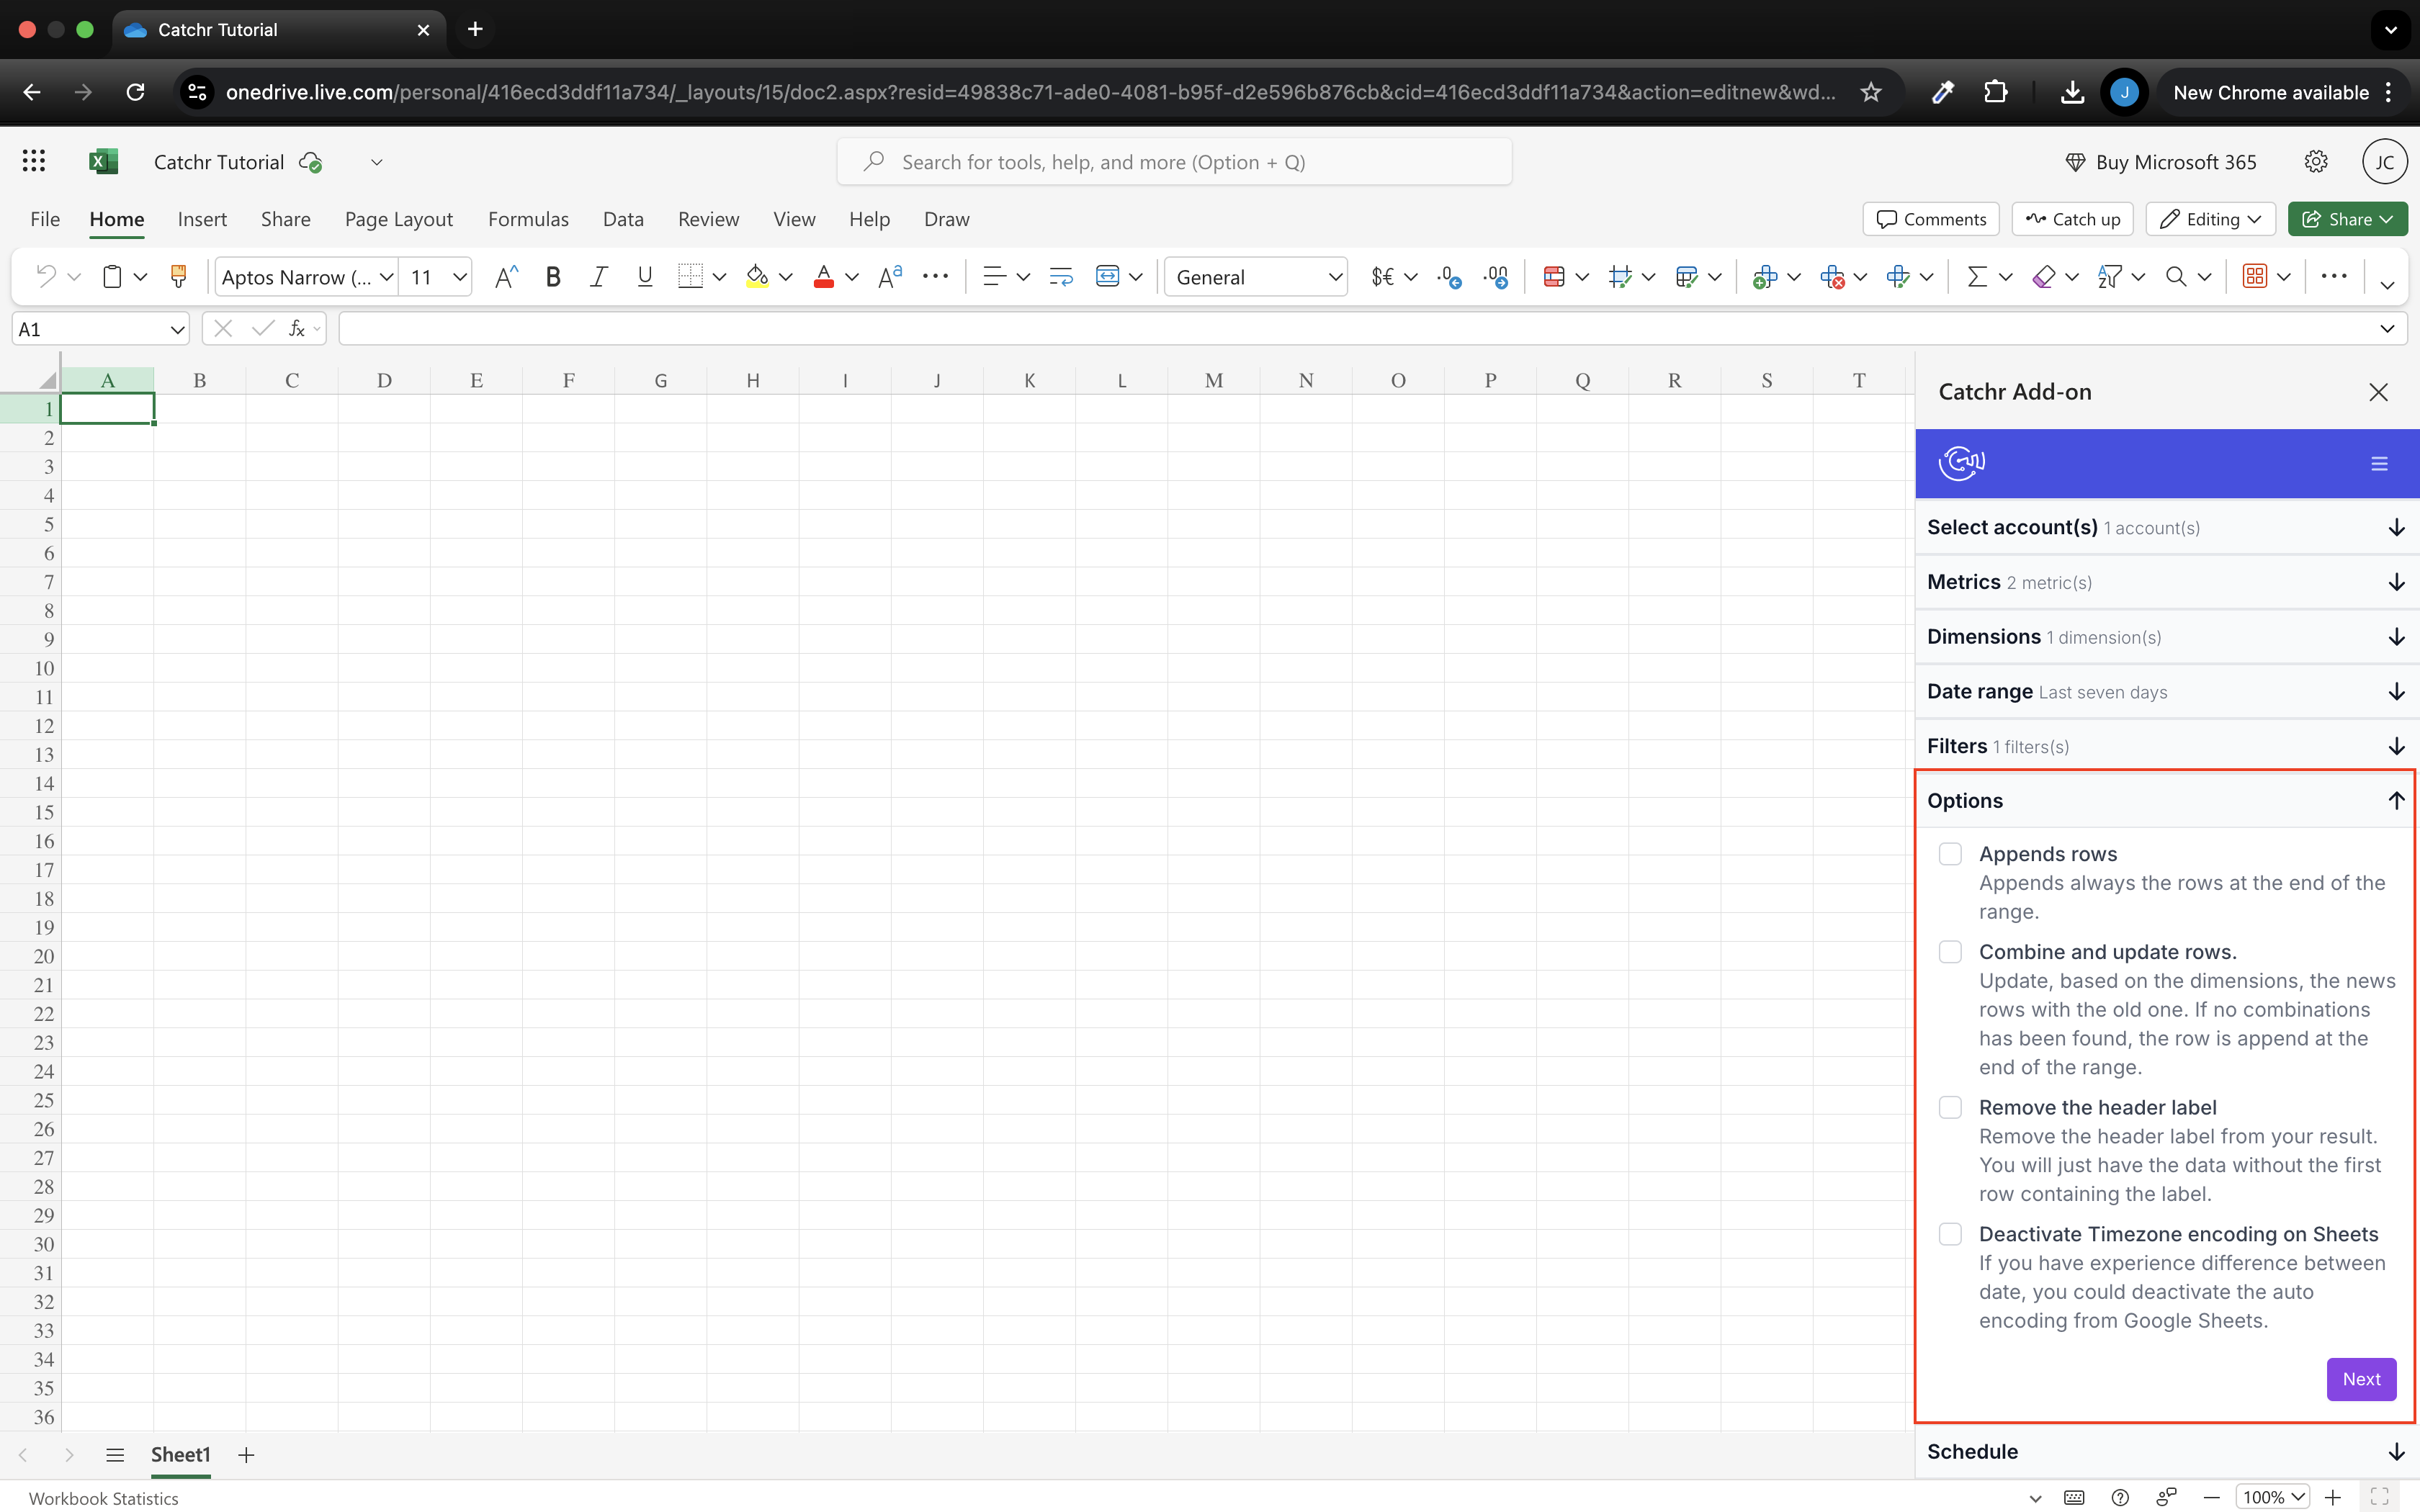Open the all sheets list icon
The image size is (2420, 1512).
[x=115, y=1455]
